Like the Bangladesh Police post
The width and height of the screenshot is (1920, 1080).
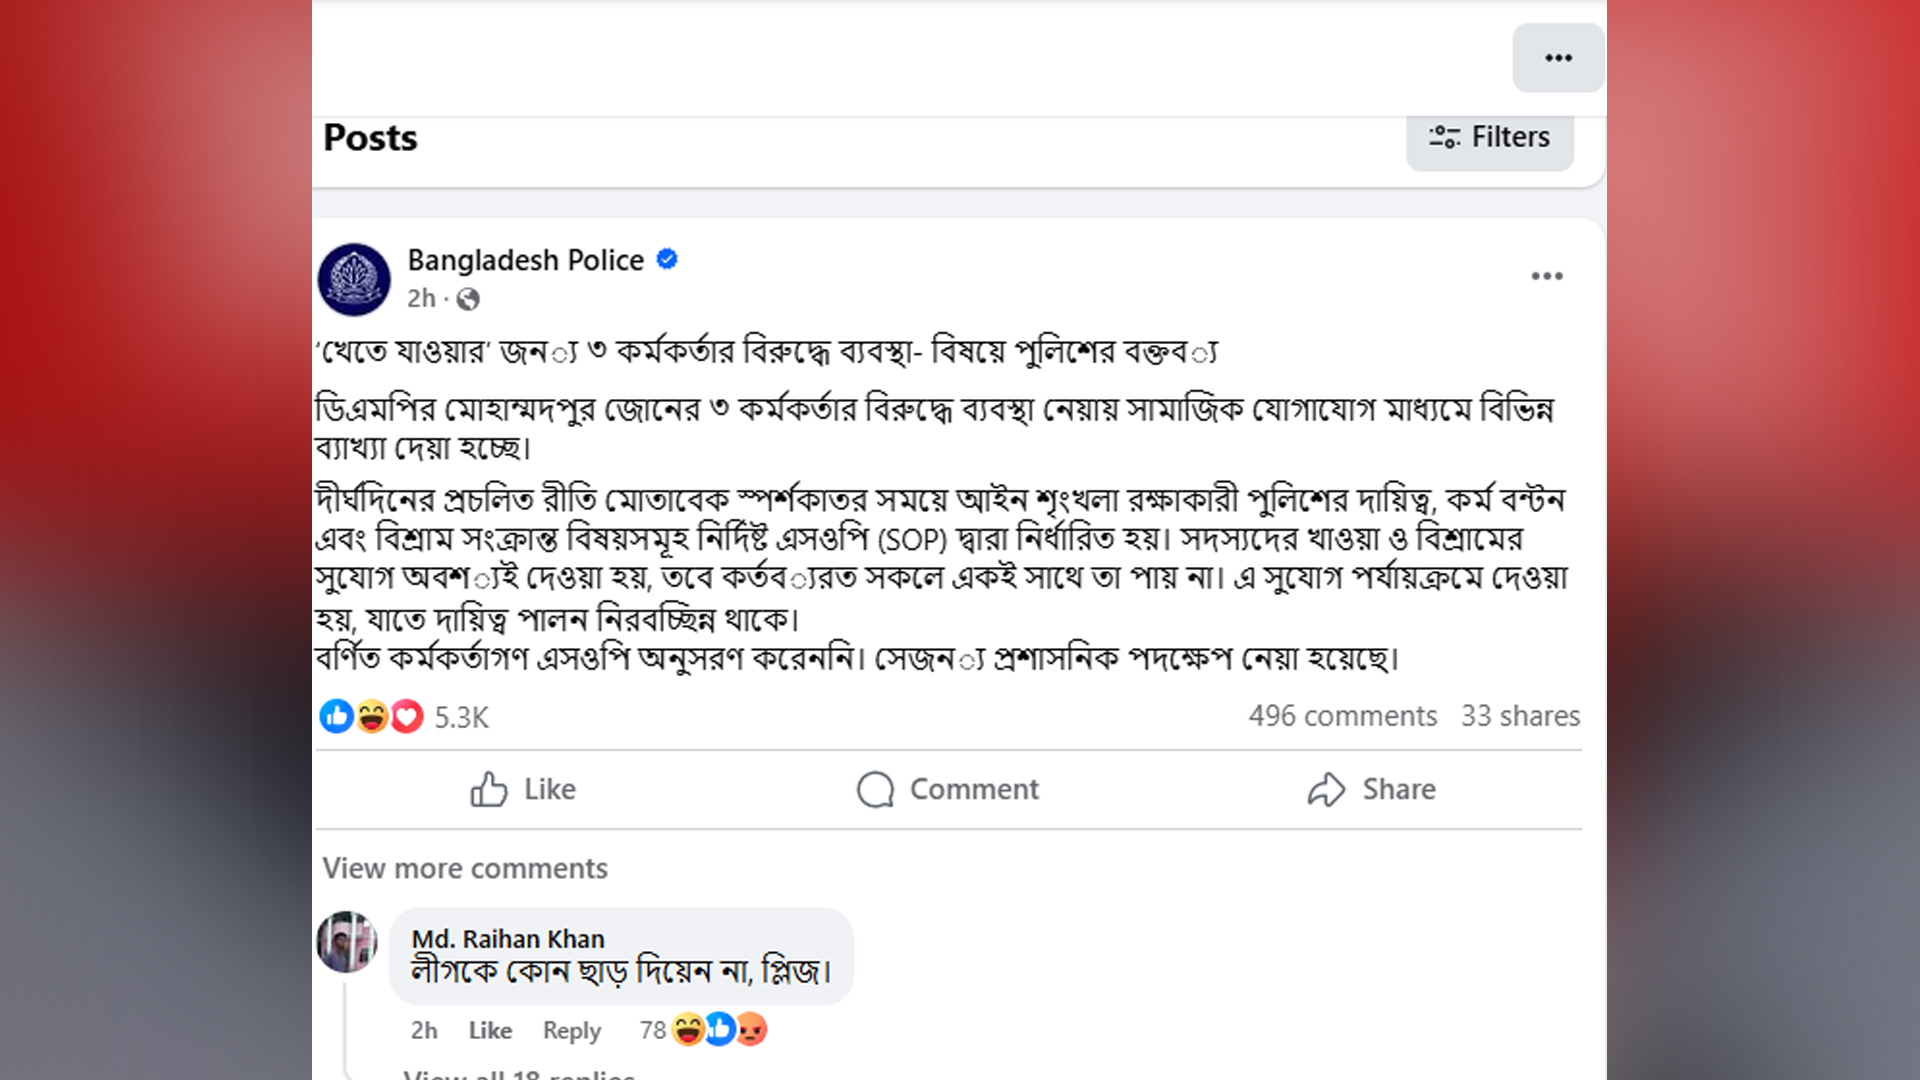coord(523,789)
